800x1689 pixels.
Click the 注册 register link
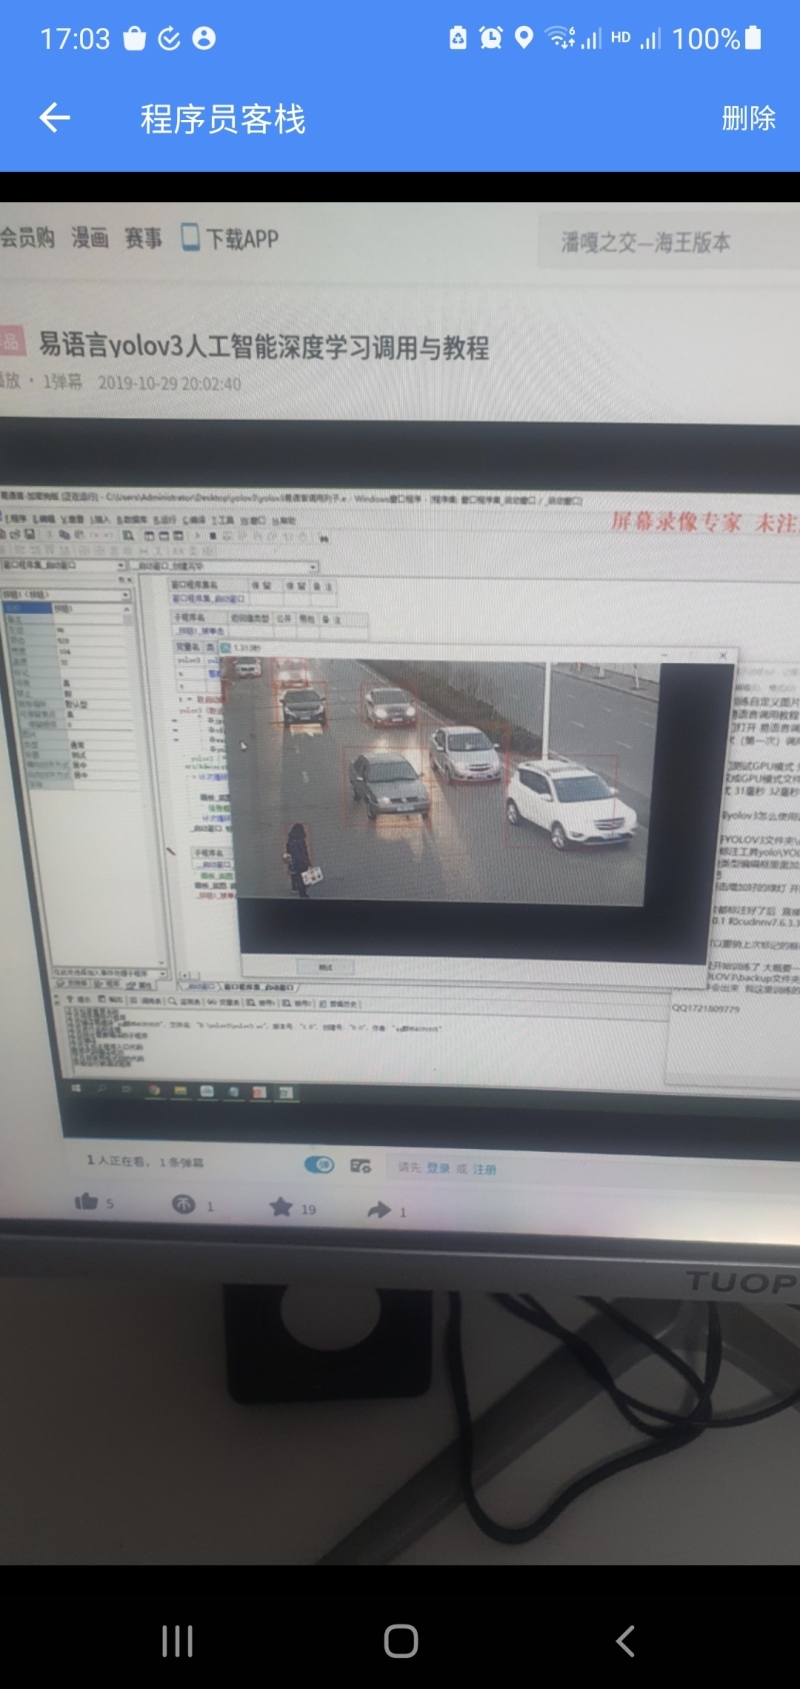point(485,1169)
